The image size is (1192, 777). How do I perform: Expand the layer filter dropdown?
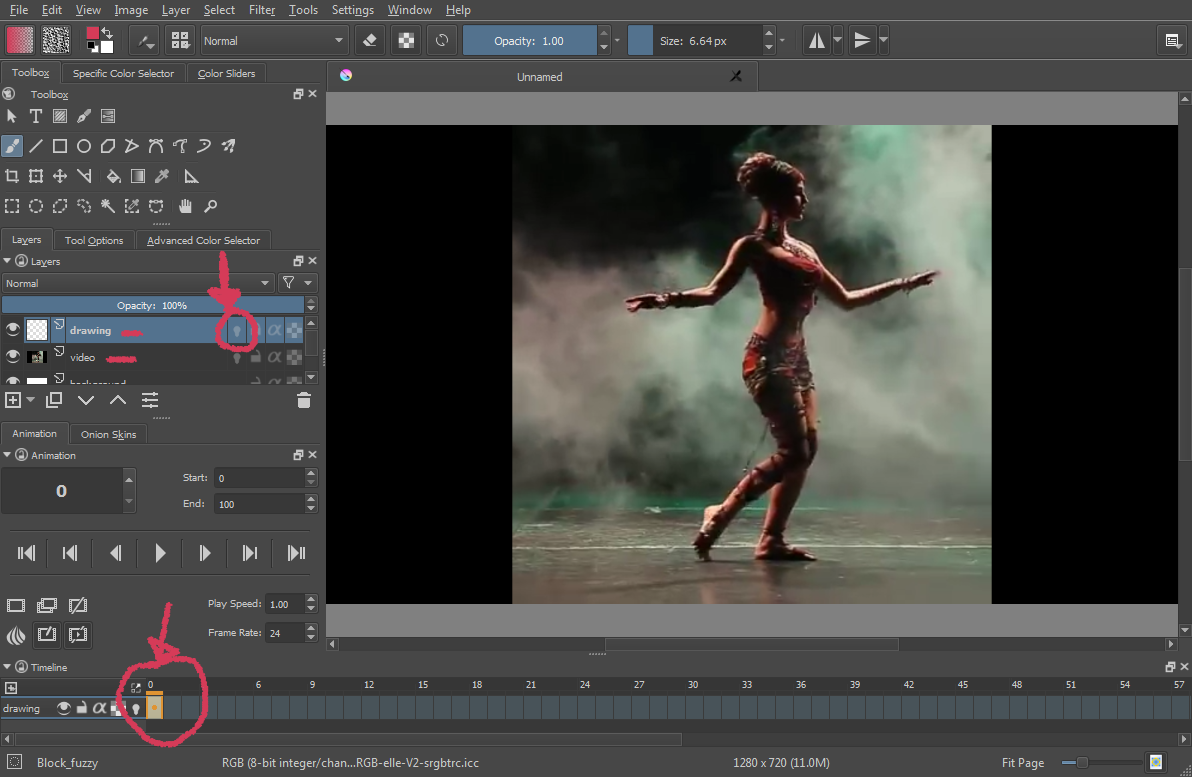pos(297,283)
